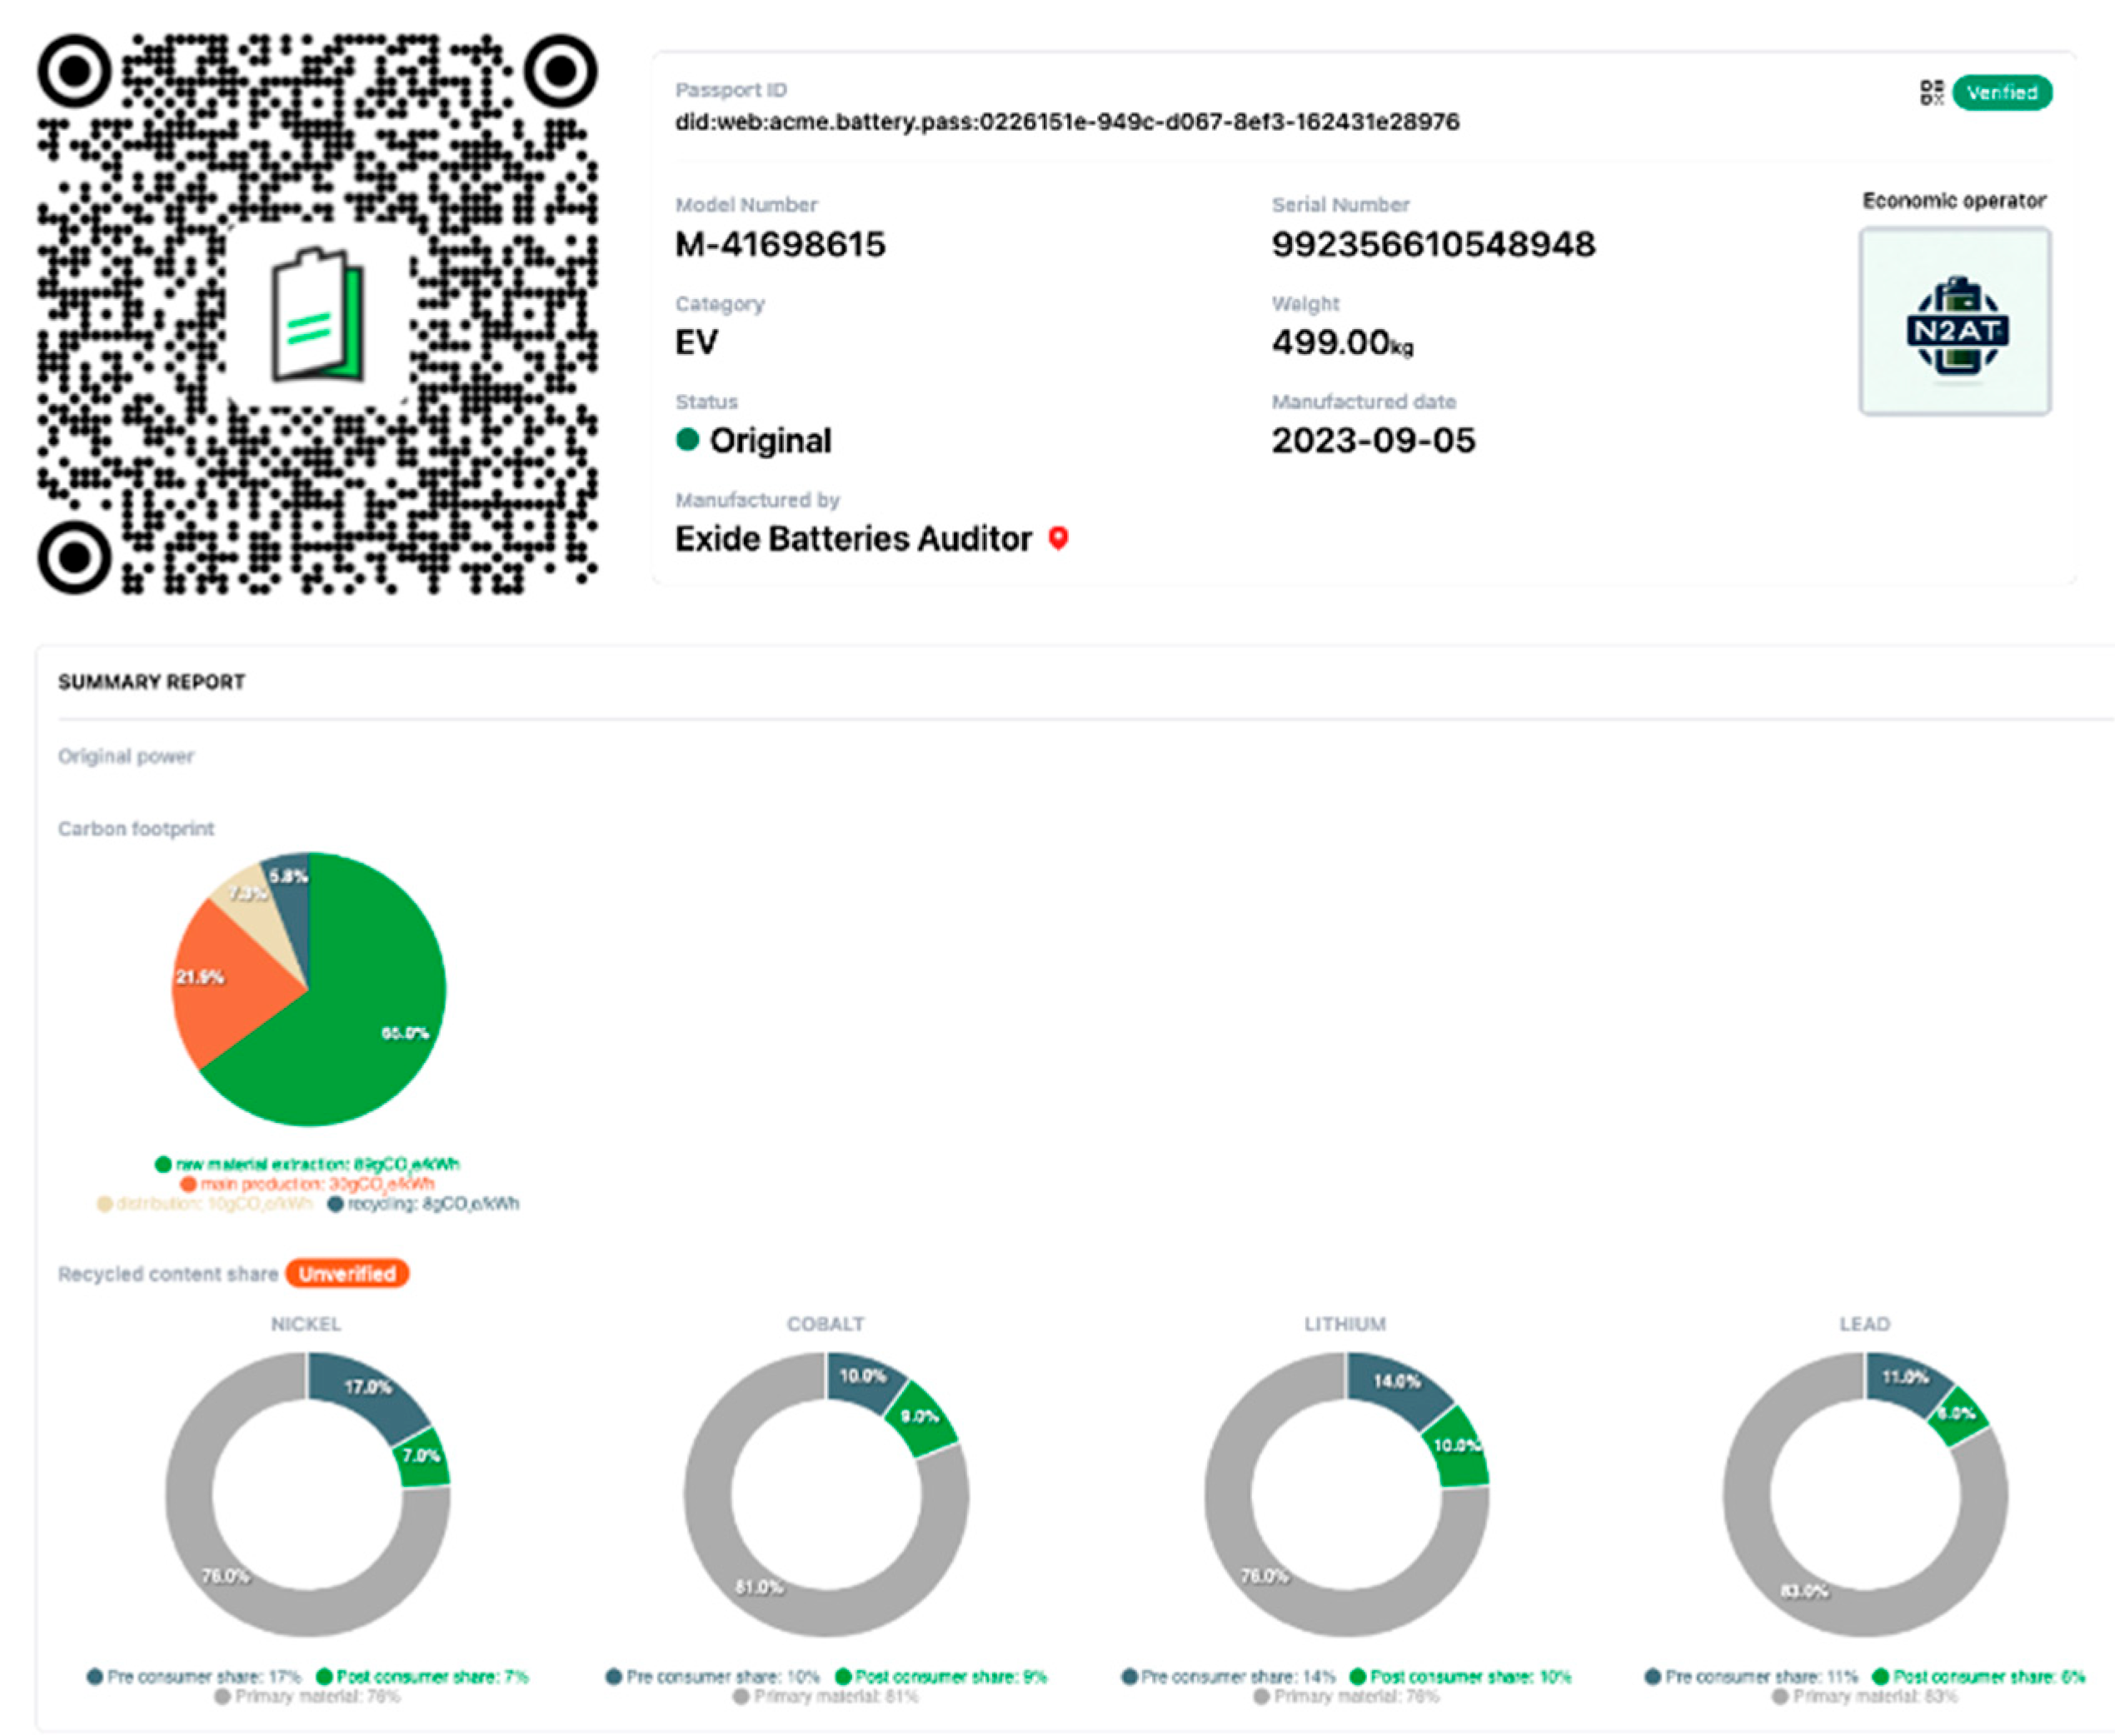Screen dimensions: 2115x1736
Task: Click the green status dot beside Original
Action: [x=687, y=439]
